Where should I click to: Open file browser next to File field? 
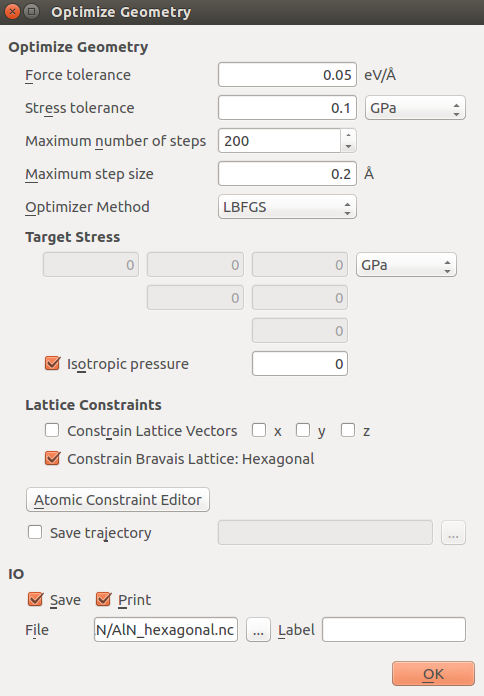(258, 629)
